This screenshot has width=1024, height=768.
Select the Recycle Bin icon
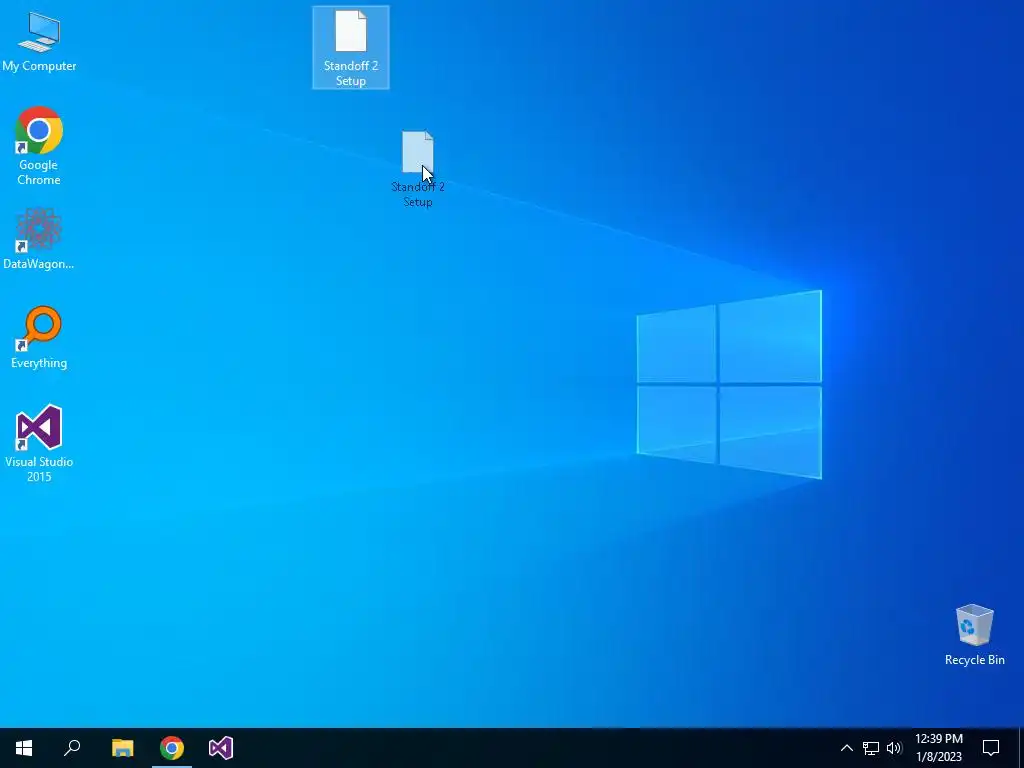(974, 634)
